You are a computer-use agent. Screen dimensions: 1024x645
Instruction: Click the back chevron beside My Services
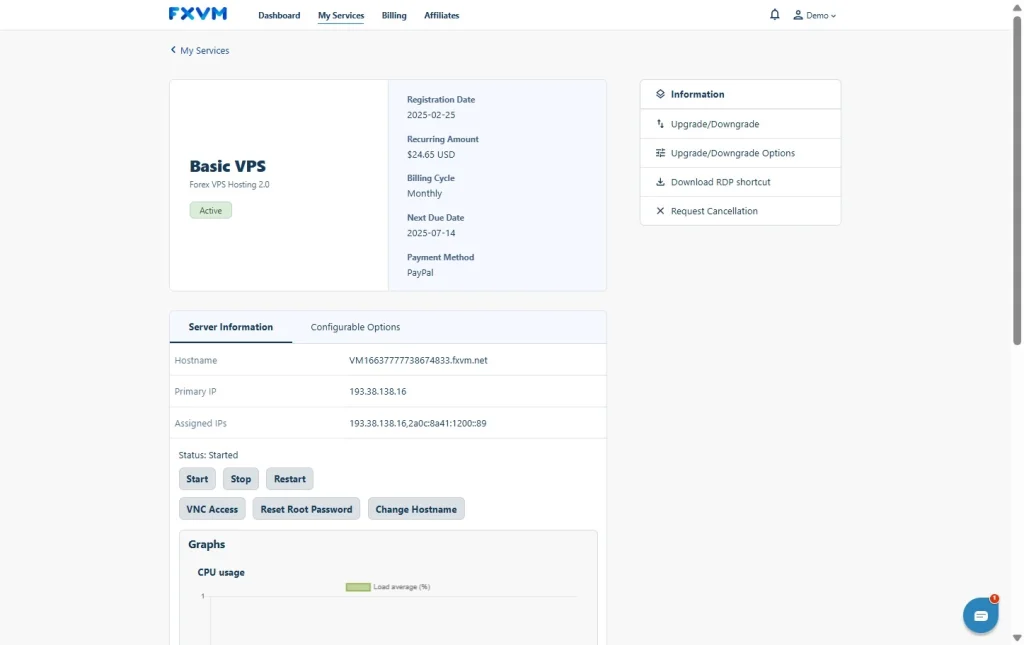[173, 50]
